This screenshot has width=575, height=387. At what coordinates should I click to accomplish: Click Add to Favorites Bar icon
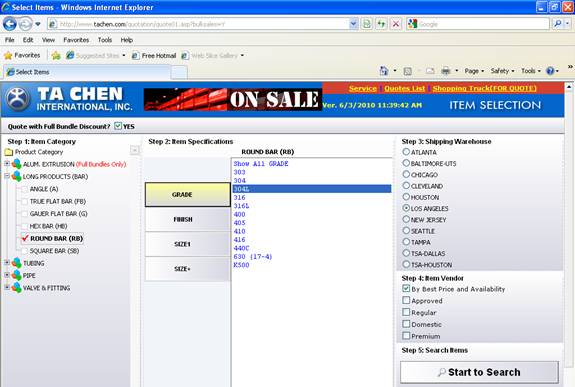click(56, 55)
